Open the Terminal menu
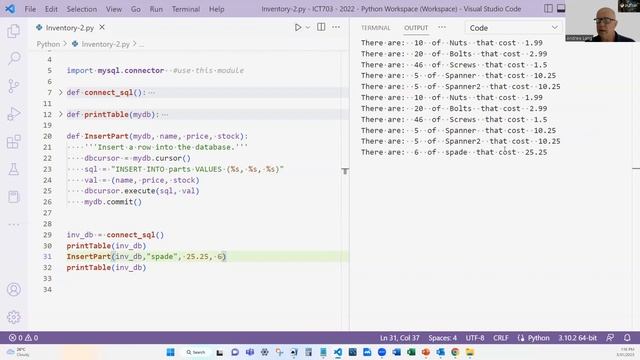 coord(186,9)
